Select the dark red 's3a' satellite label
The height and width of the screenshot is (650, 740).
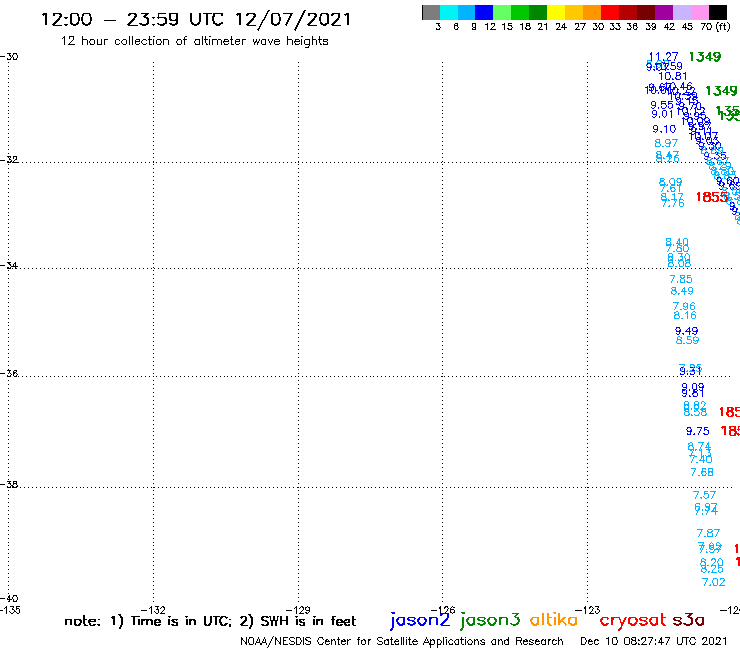pos(688,620)
